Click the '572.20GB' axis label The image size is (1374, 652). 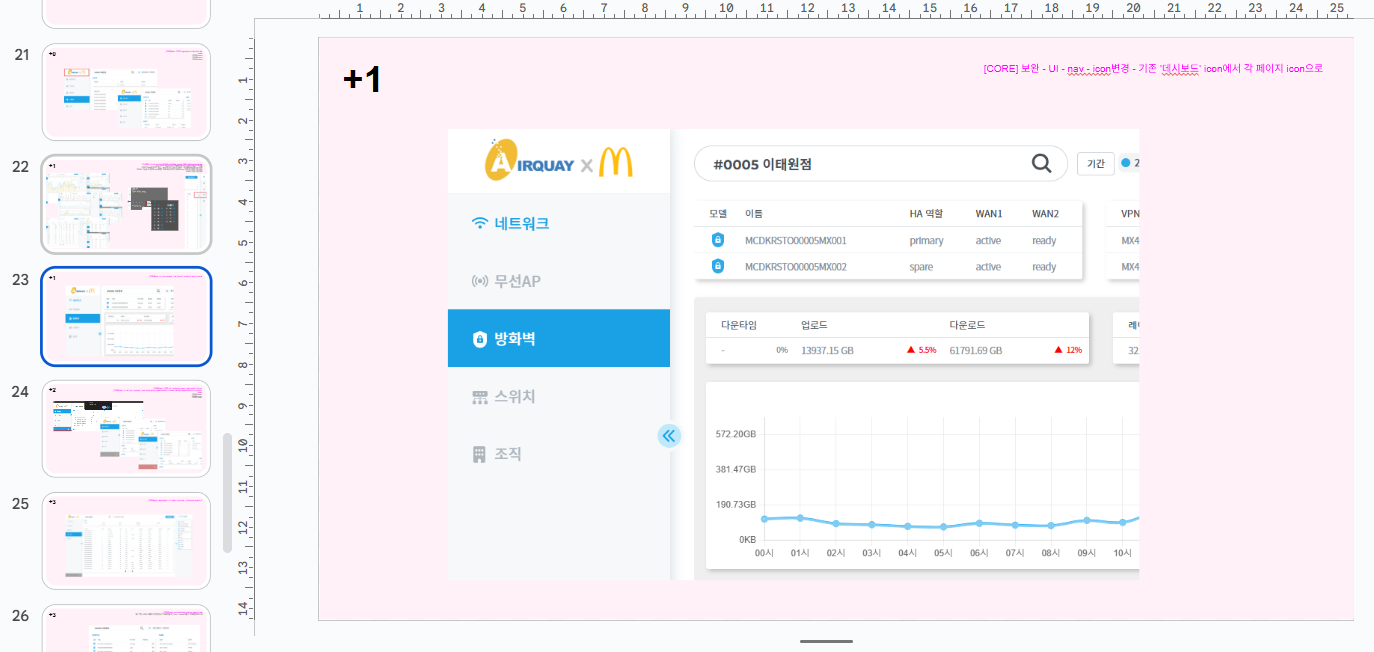pyautogui.click(x=736, y=434)
